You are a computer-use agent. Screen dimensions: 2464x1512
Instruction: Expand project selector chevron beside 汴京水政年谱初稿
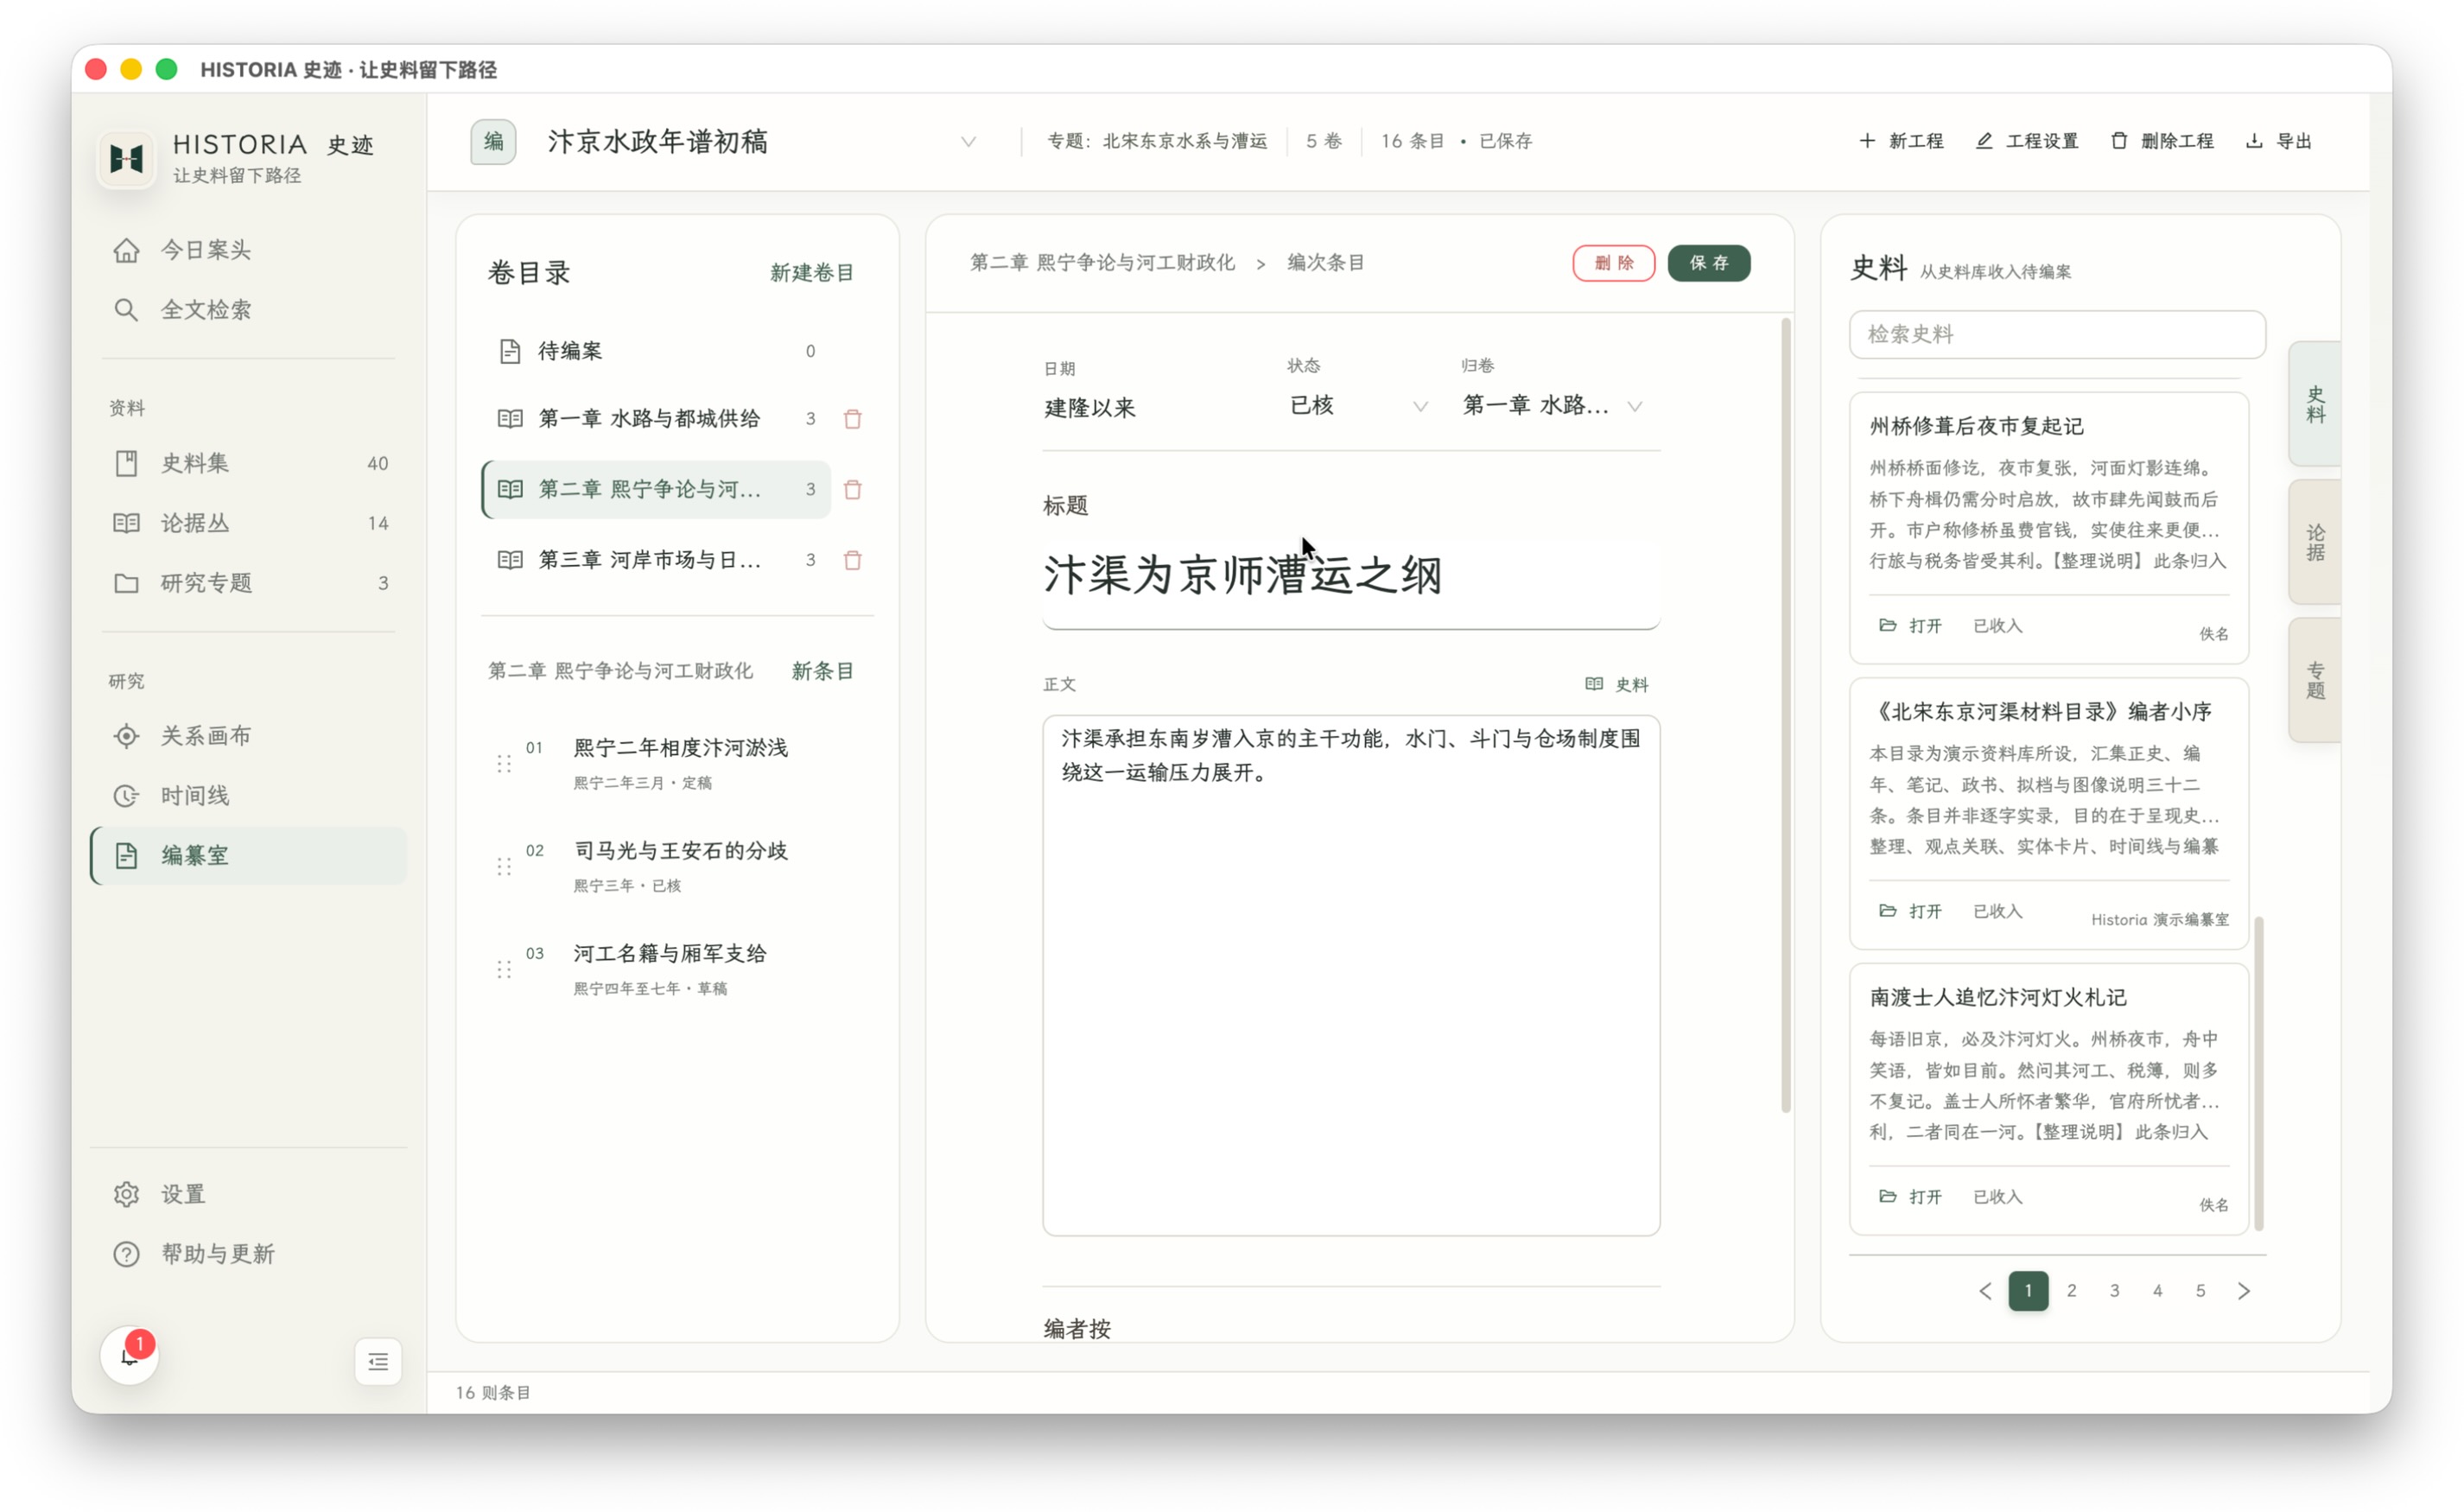(968, 142)
